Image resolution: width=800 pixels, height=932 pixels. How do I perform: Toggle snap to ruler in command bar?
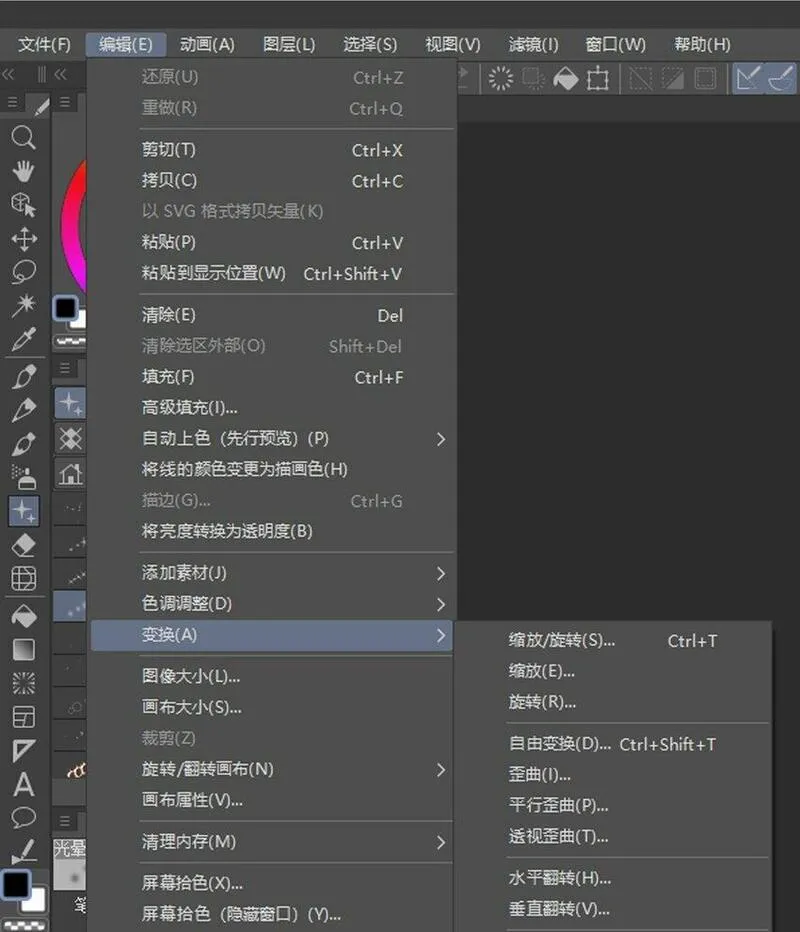click(x=746, y=78)
